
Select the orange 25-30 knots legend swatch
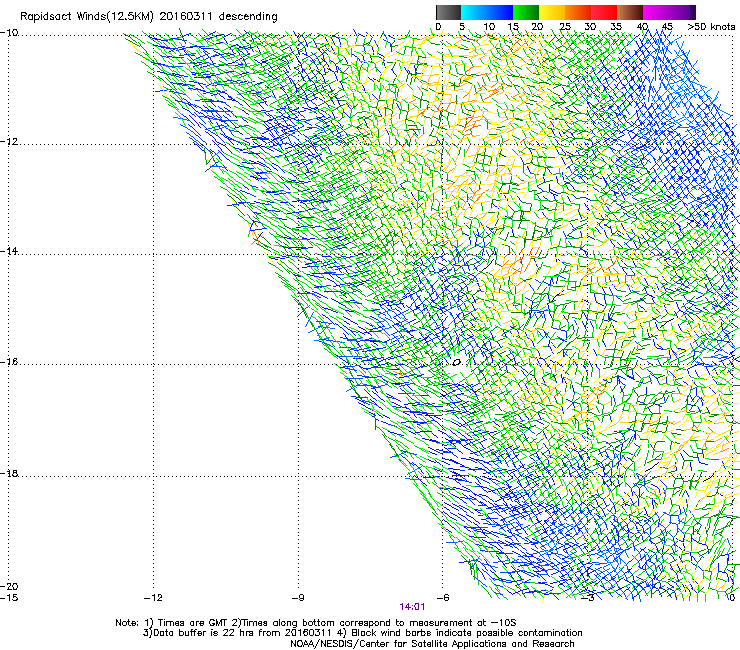coord(578,12)
